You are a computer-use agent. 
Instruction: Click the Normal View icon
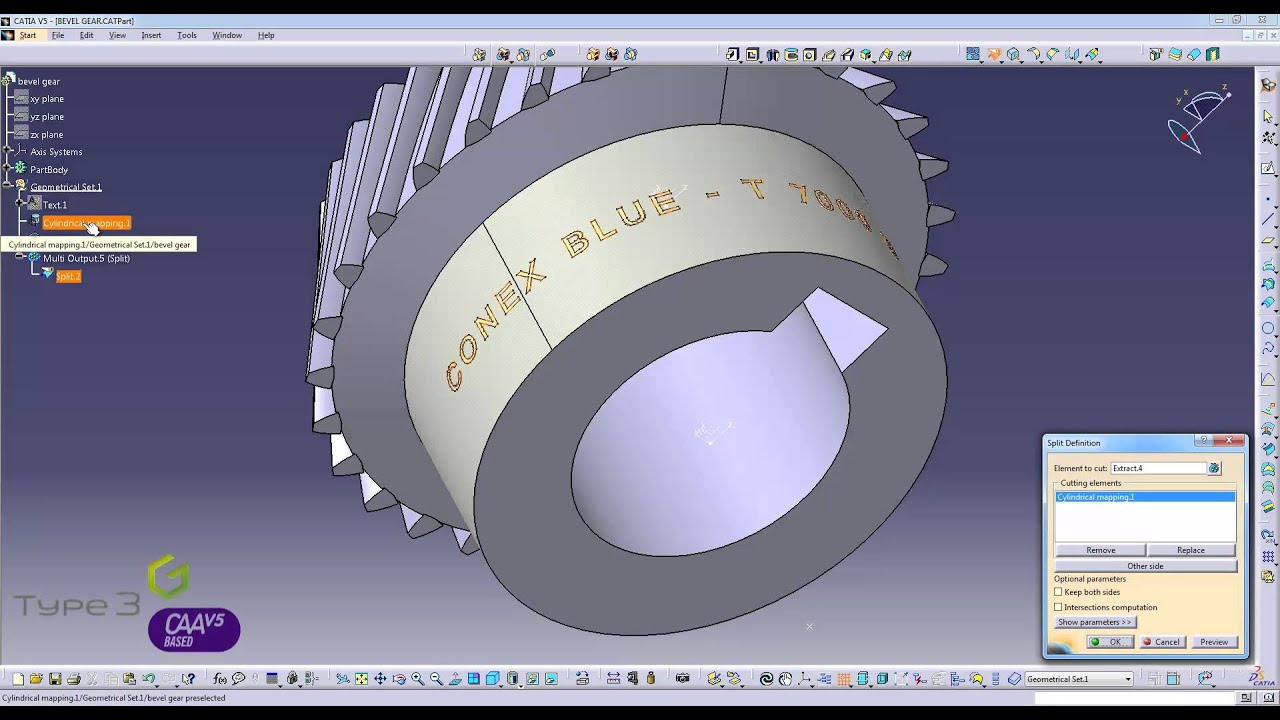(x=455, y=679)
